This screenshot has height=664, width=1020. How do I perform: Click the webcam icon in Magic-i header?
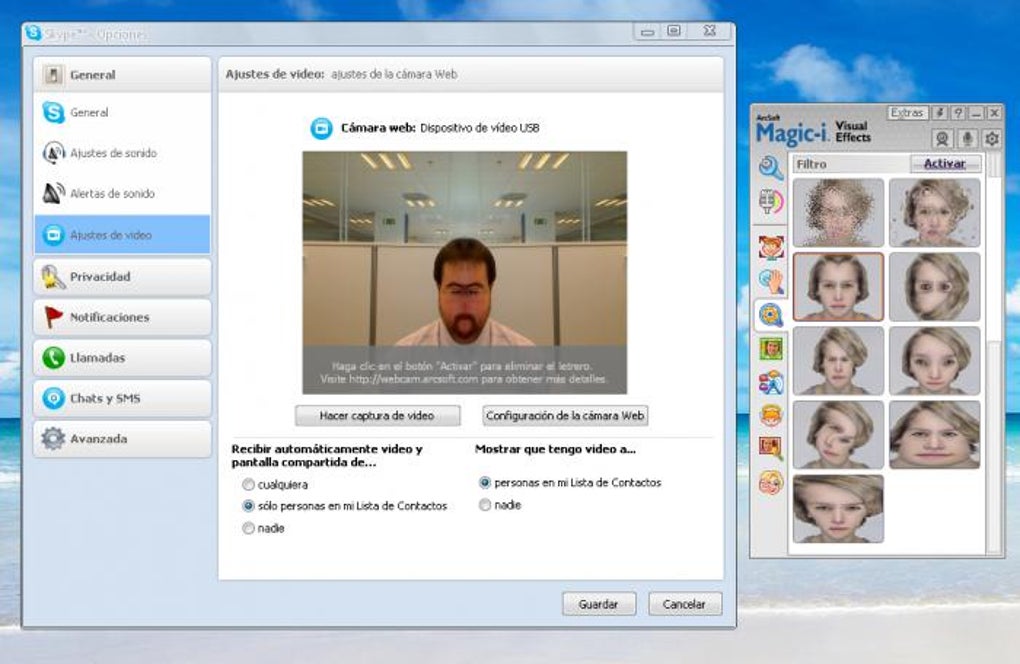(x=941, y=139)
